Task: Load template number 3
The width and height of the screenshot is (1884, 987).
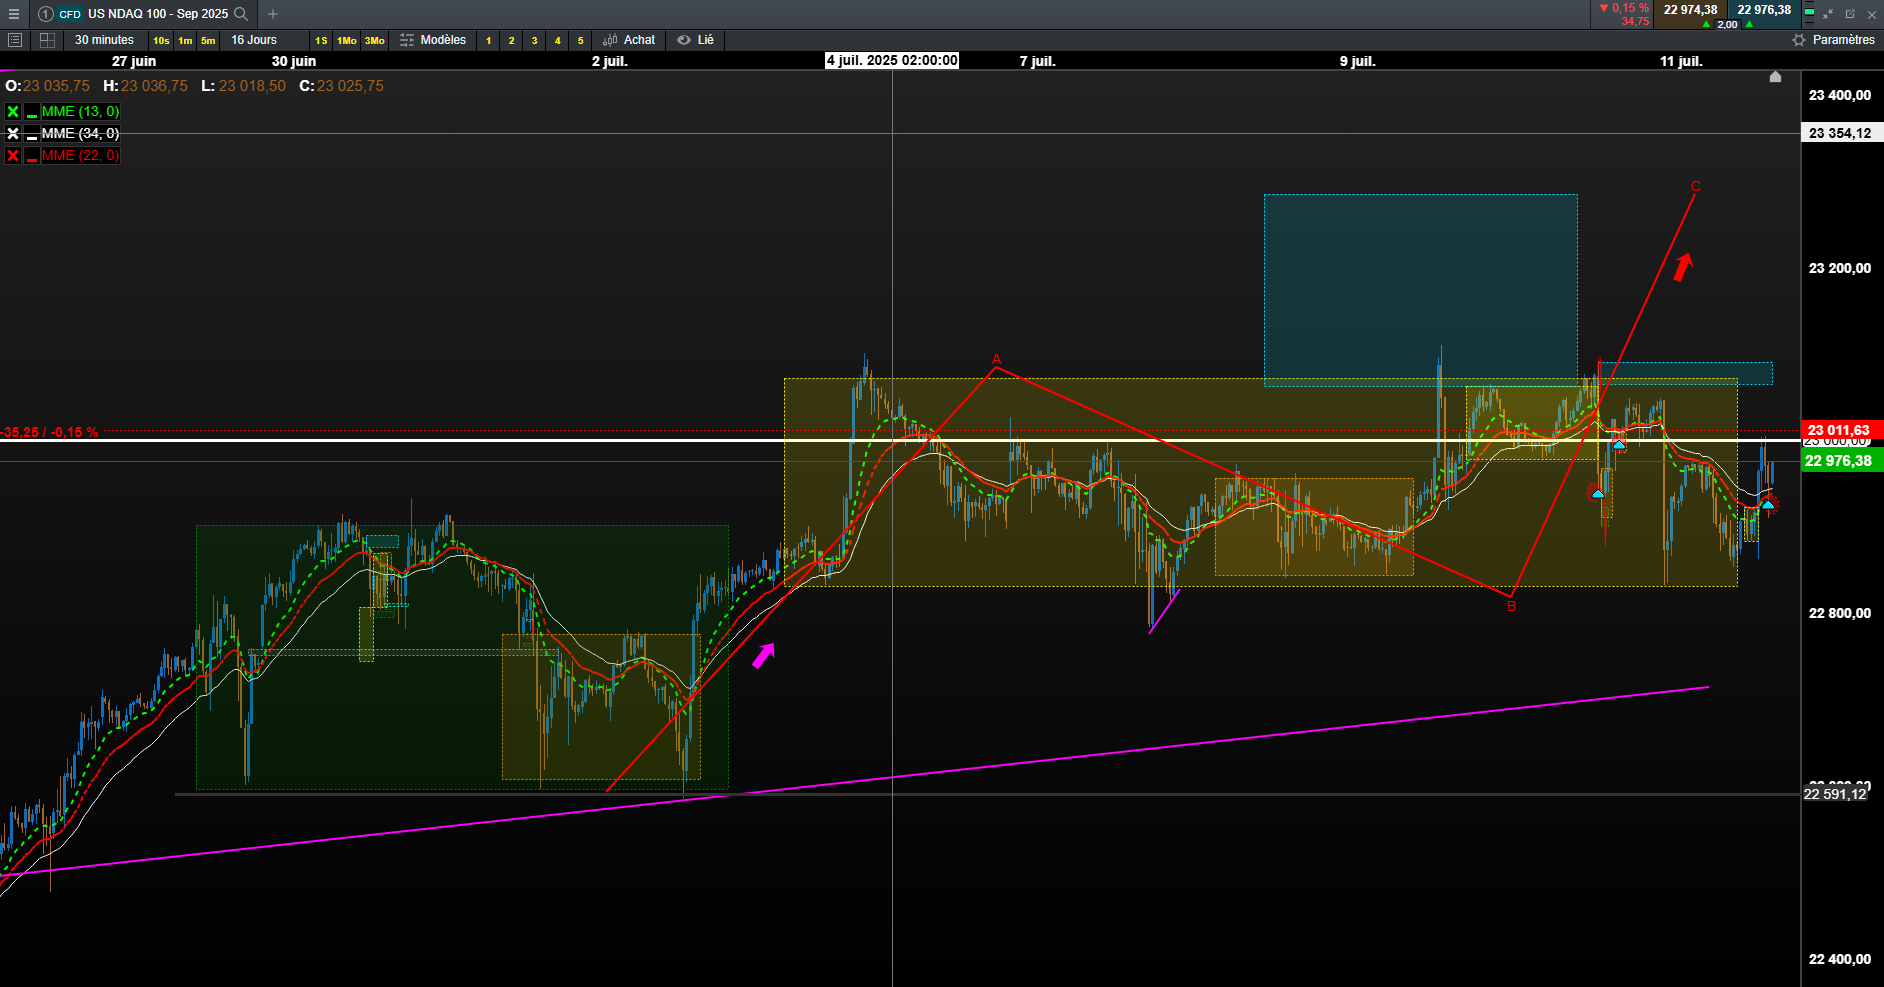Action: pos(535,40)
